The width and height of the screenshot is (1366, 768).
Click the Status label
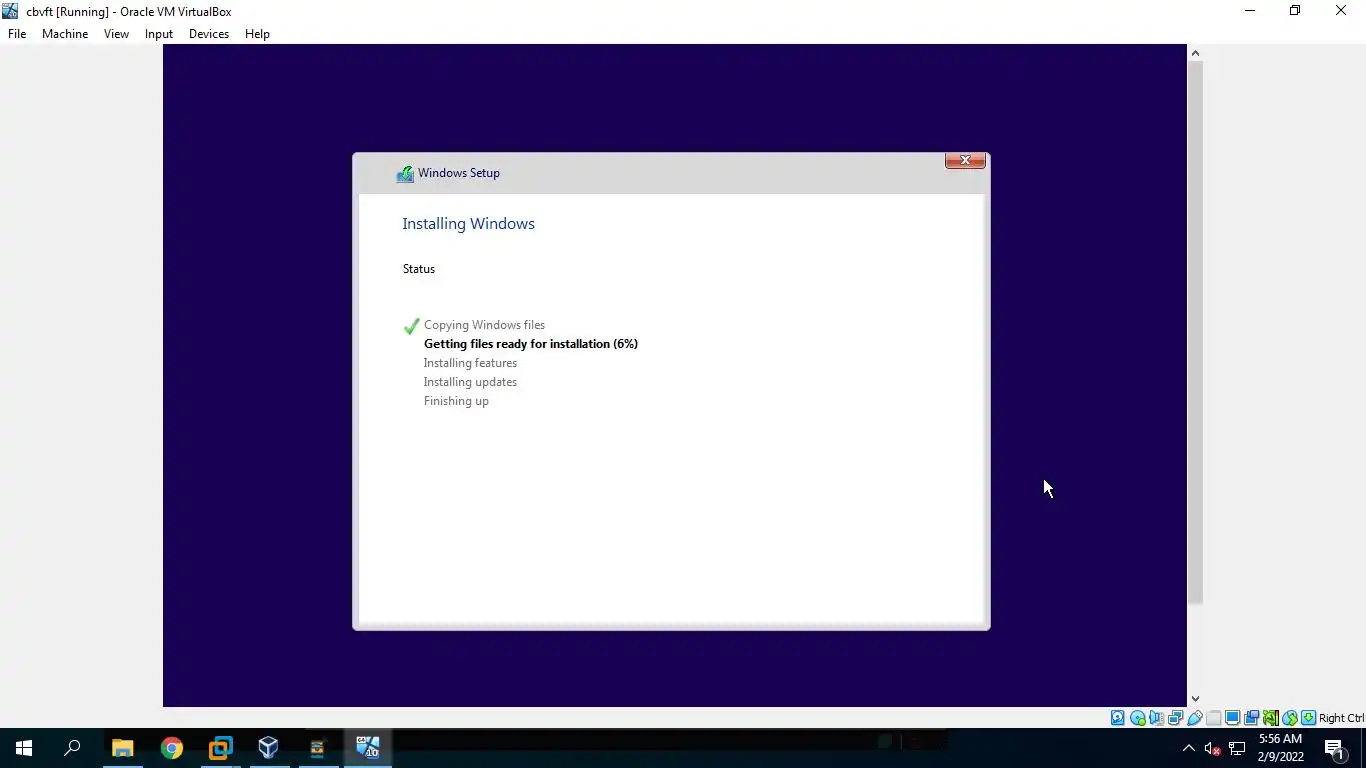[419, 269]
